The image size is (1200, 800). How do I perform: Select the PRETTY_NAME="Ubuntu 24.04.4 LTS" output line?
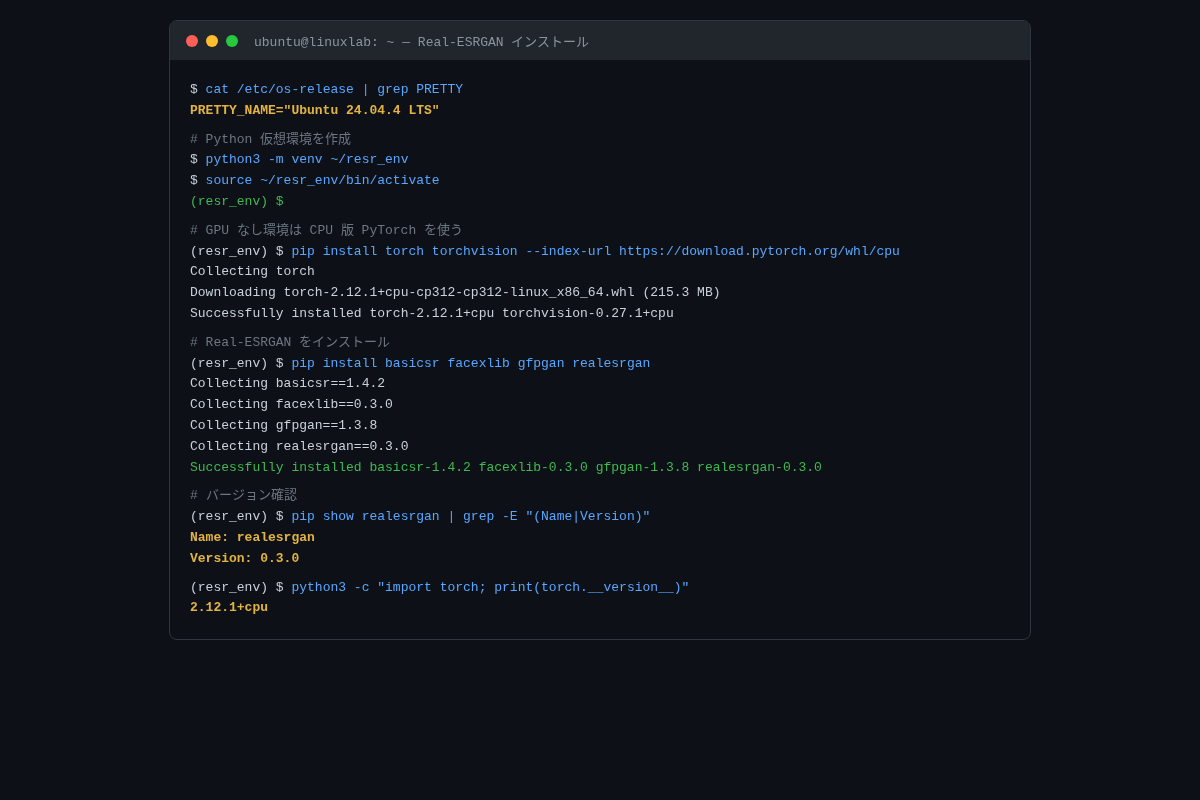[315, 111]
